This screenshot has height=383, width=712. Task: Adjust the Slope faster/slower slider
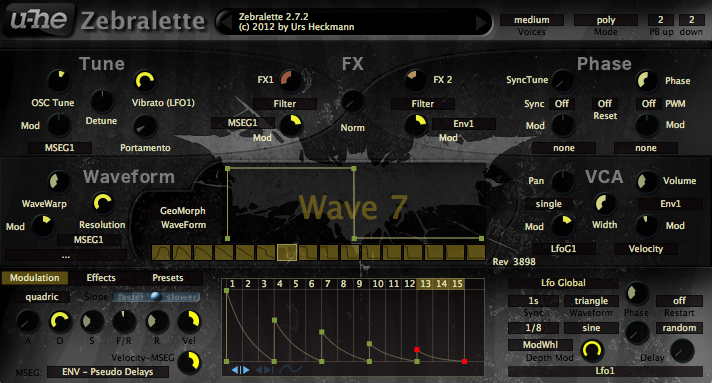pyautogui.click(x=157, y=297)
